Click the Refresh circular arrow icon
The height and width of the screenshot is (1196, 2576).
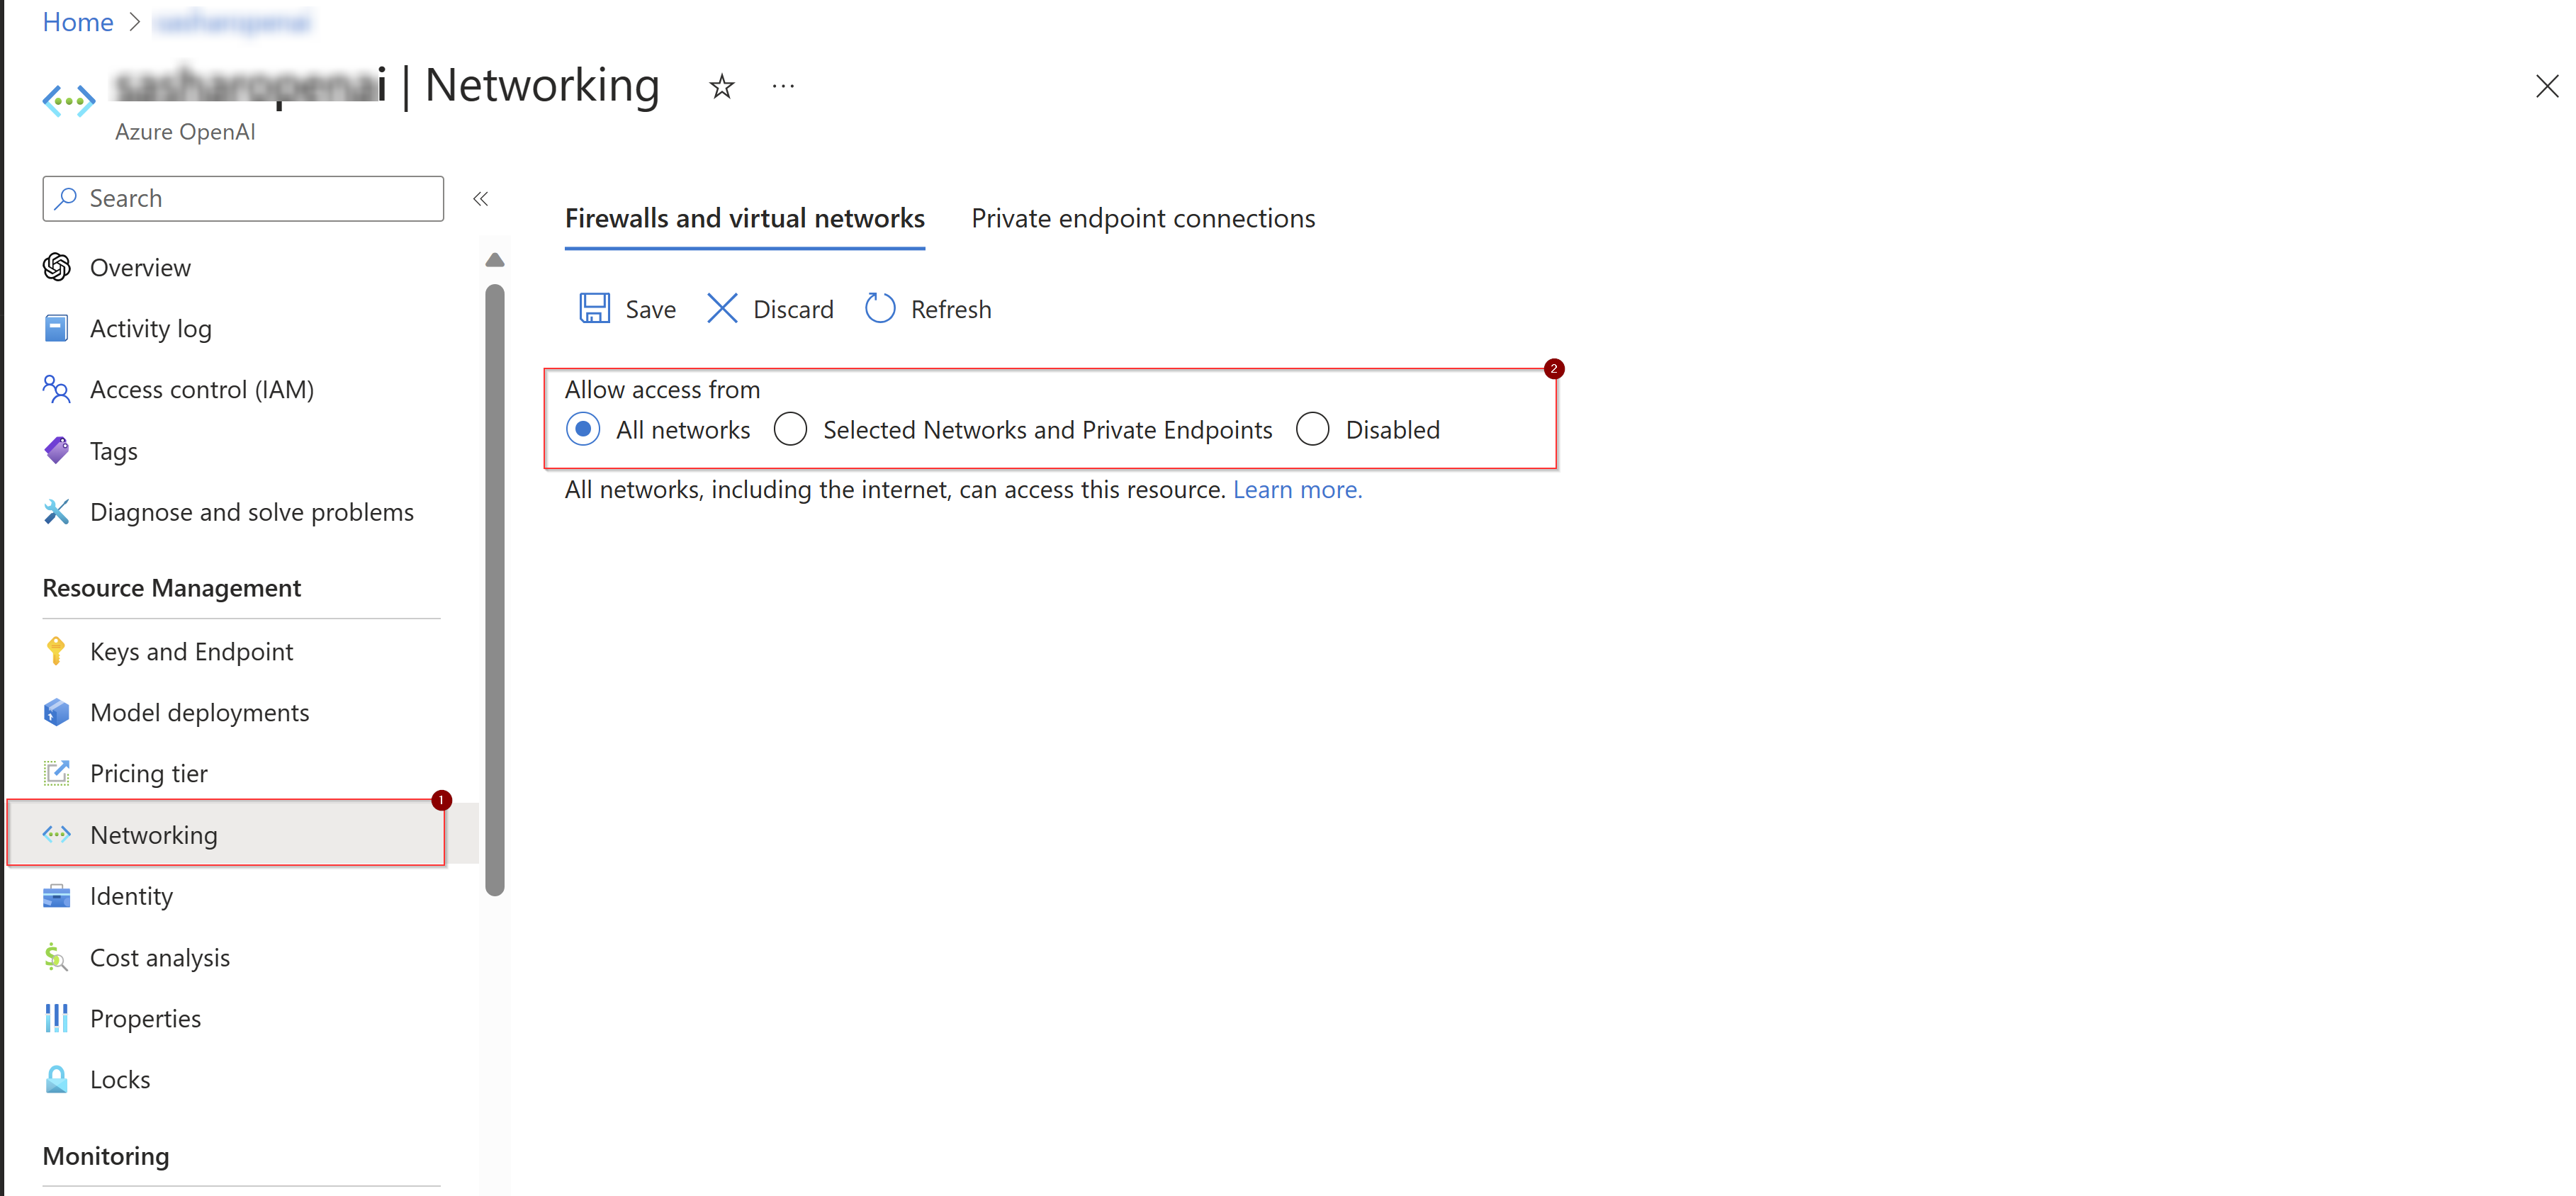tap(879, 308)
